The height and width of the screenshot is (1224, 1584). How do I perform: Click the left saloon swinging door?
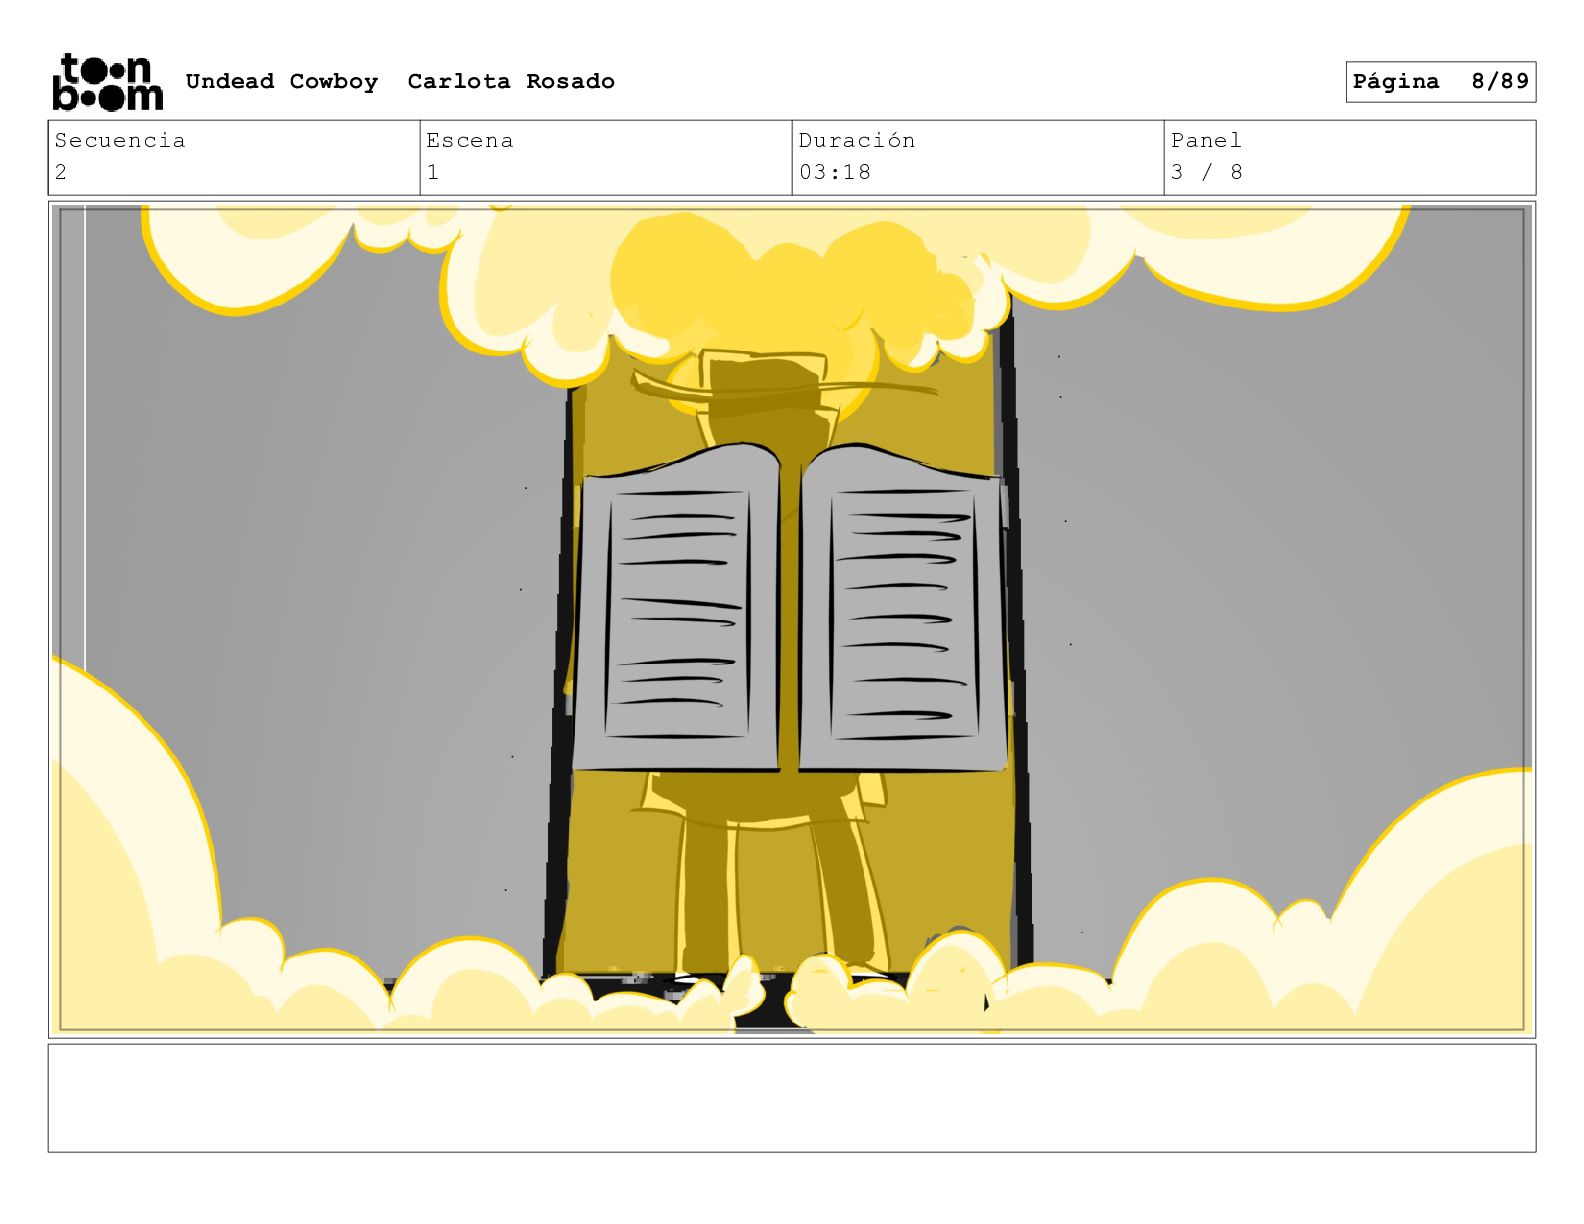[x=677, y=608]
